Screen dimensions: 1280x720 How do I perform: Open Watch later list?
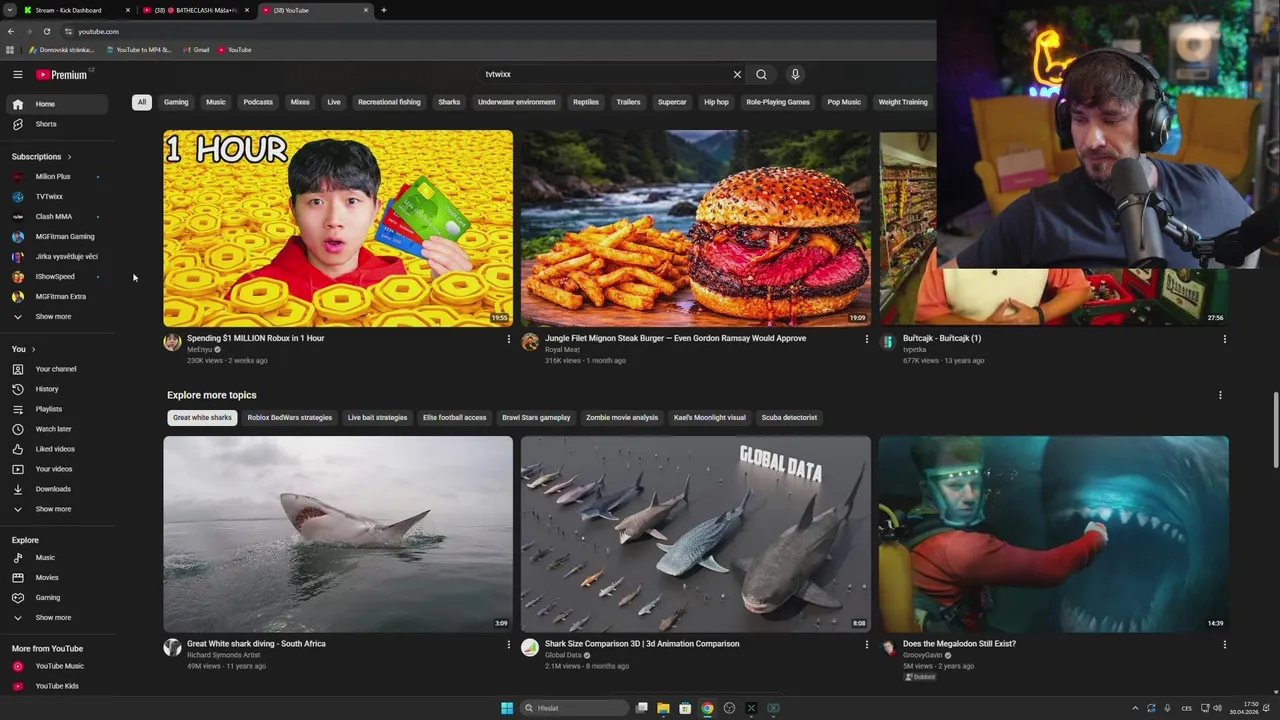tap(57, 429)
